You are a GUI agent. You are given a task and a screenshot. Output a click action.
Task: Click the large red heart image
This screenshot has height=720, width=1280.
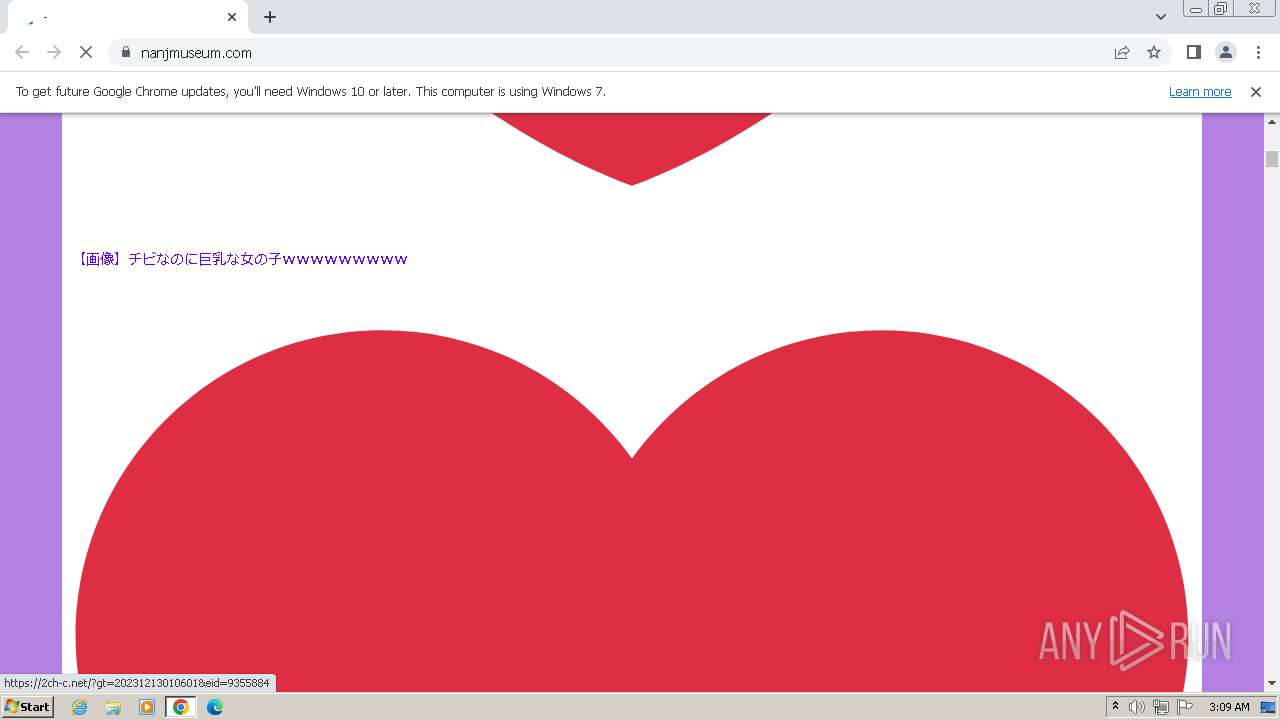(x=632, y=510)
